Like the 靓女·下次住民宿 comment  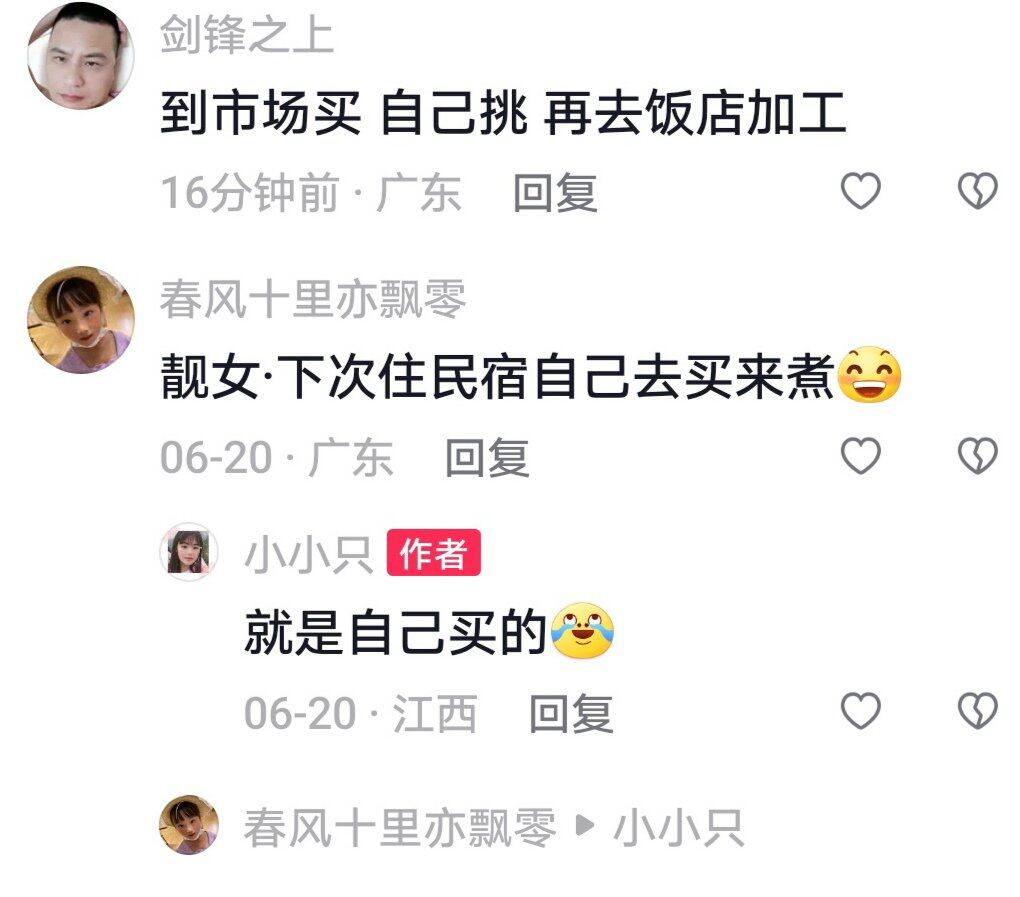(x=861, y=455)
